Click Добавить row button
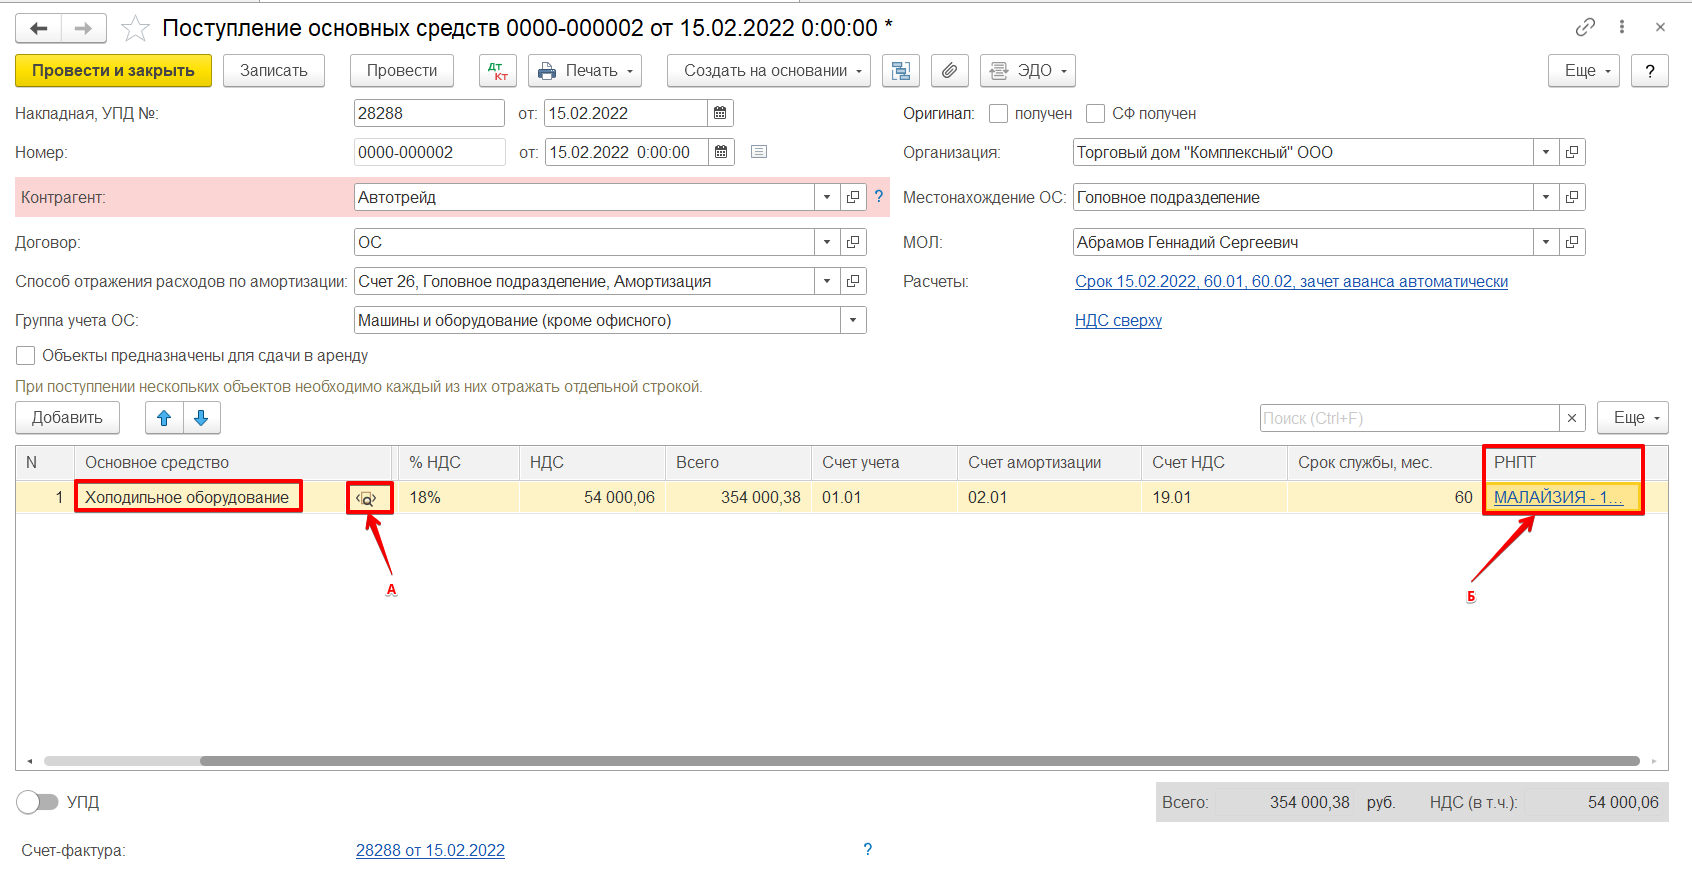 (67, 418)
